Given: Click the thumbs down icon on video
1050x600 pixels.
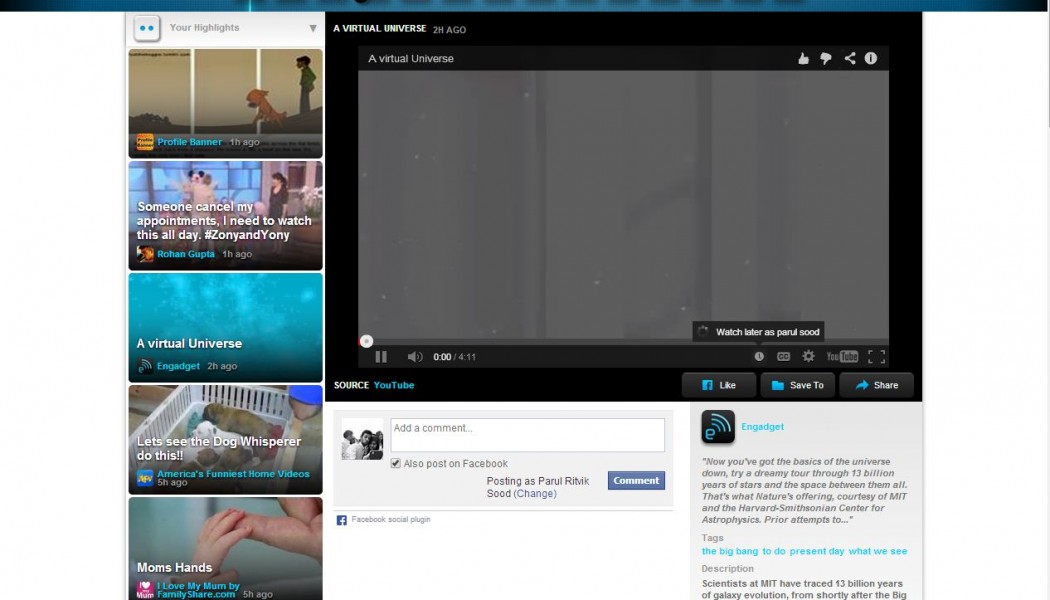Looking at the screenshot, I should pyautogui.click(x=826, y=59).
